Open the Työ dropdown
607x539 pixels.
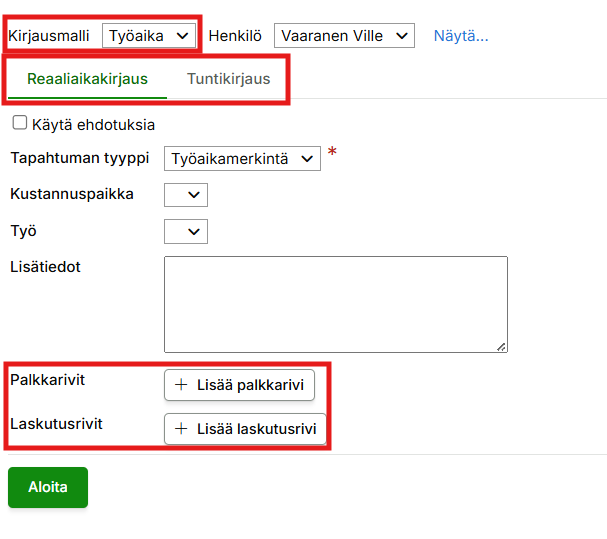coord(185,232)
